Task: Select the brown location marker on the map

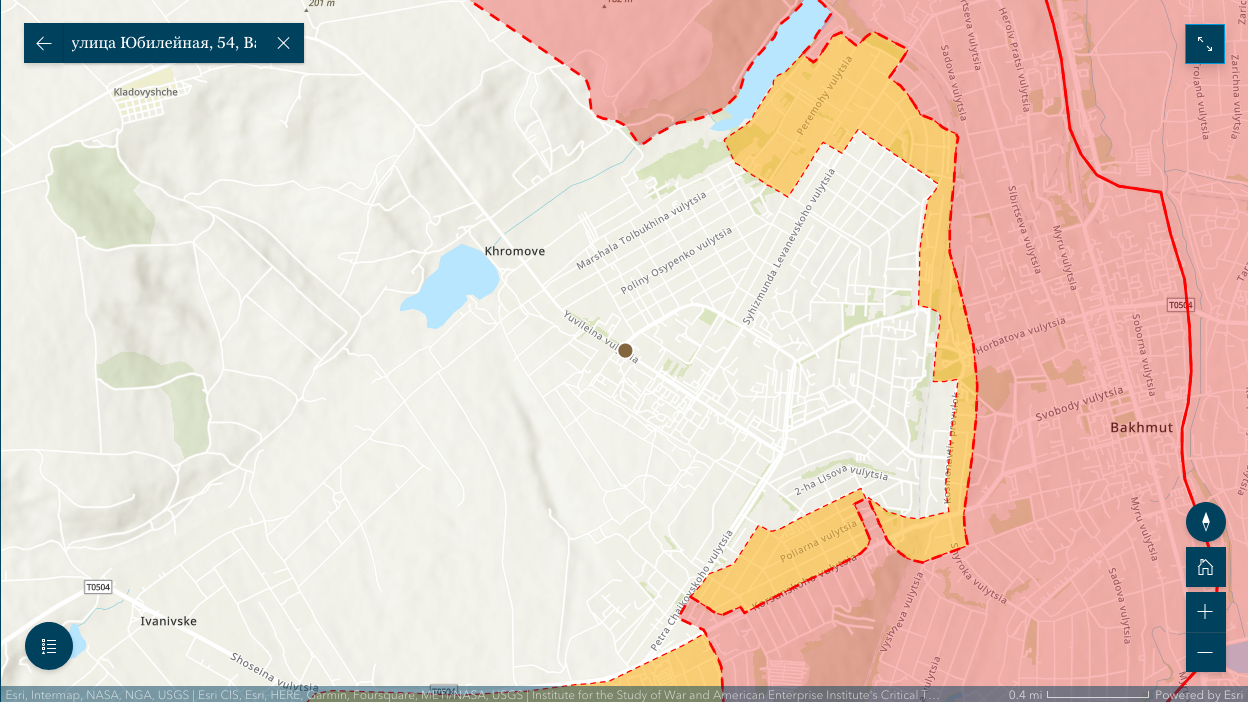Action: tap(626, 350)
